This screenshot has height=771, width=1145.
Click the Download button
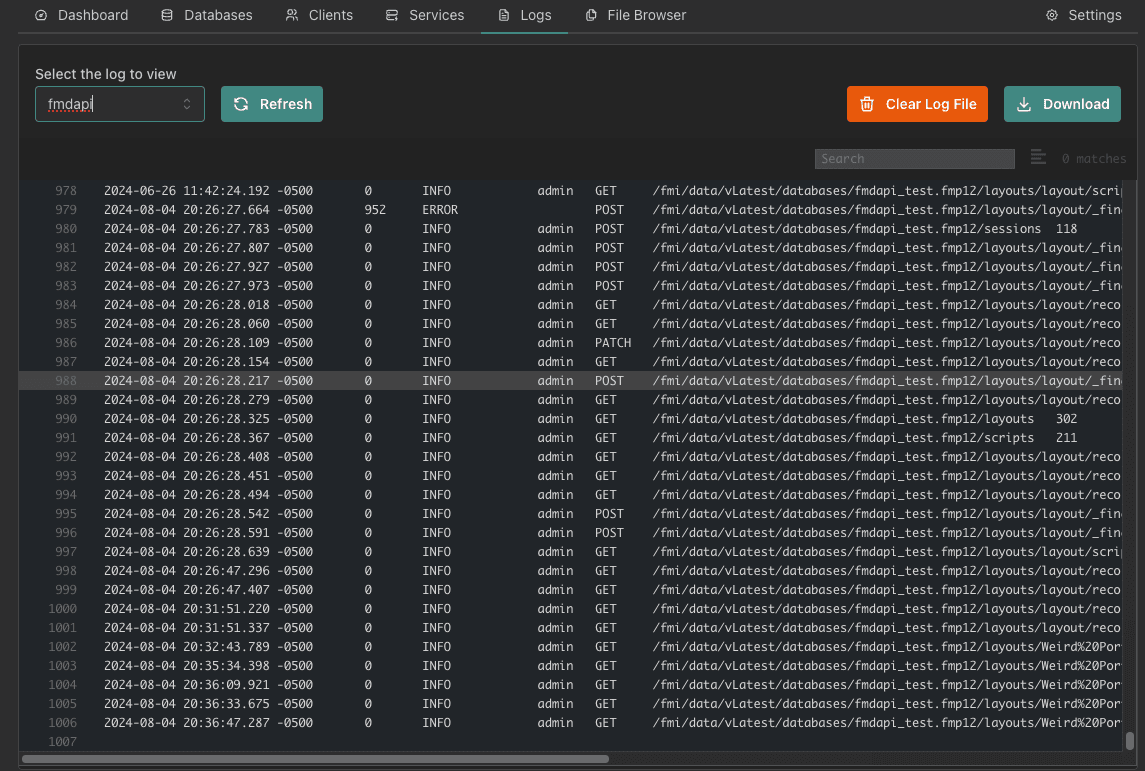point(1062,104)
